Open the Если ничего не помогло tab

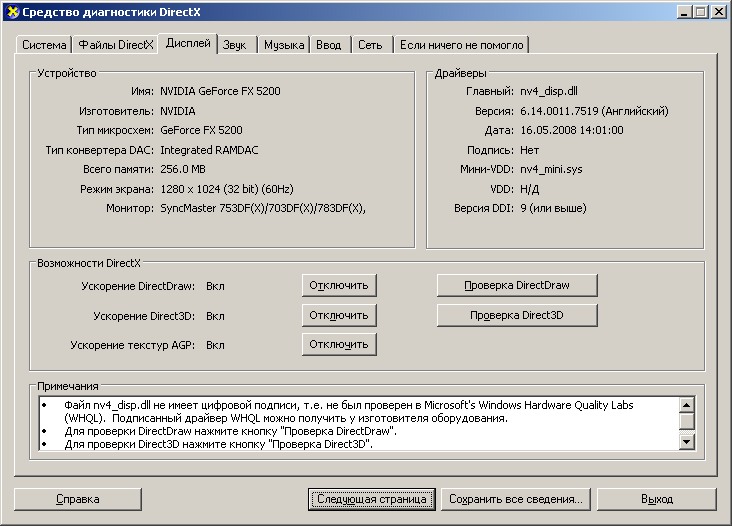tap(461, 46)
